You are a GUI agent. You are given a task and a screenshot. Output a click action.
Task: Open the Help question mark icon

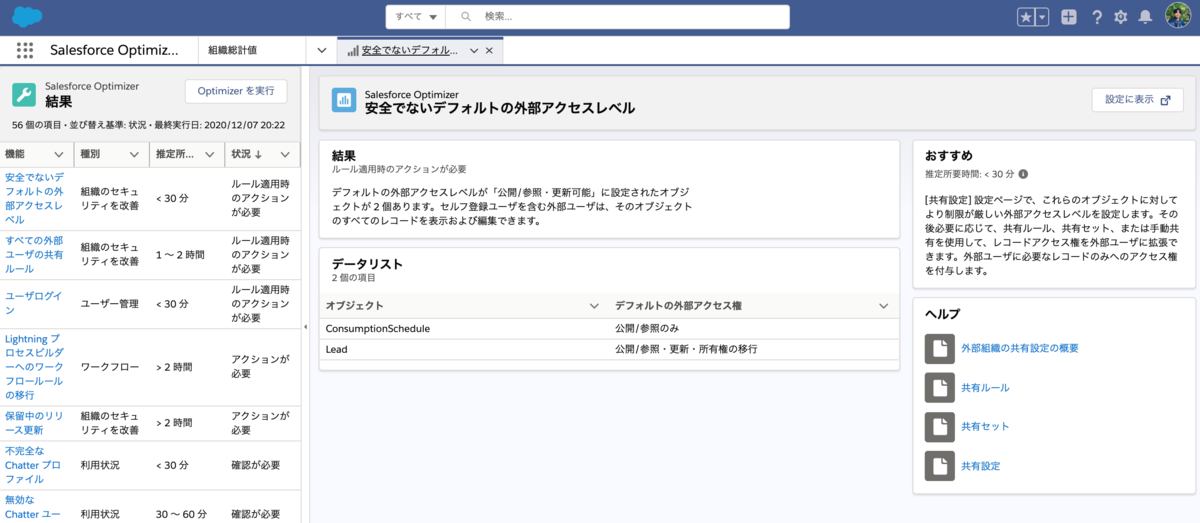[x=1097, y=17]
